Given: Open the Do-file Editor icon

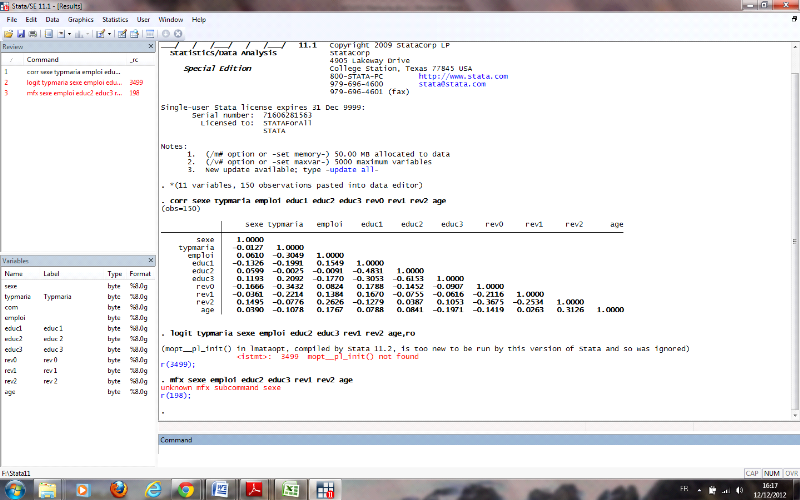Looking at the screenshot, I should click(x=101, y=34).
